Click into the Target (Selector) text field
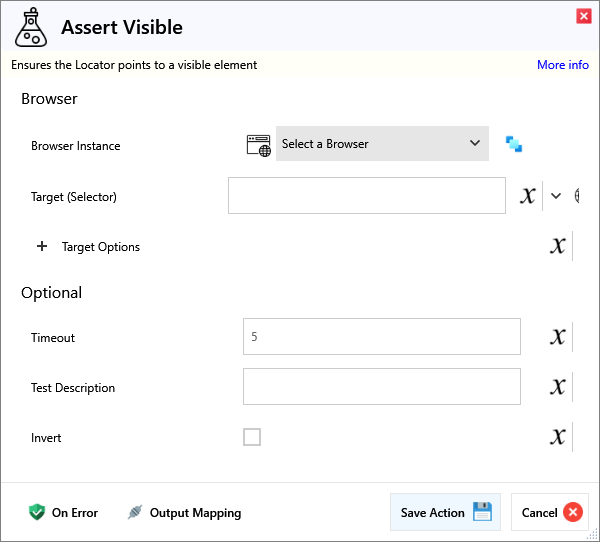 (x=366, y=196)
